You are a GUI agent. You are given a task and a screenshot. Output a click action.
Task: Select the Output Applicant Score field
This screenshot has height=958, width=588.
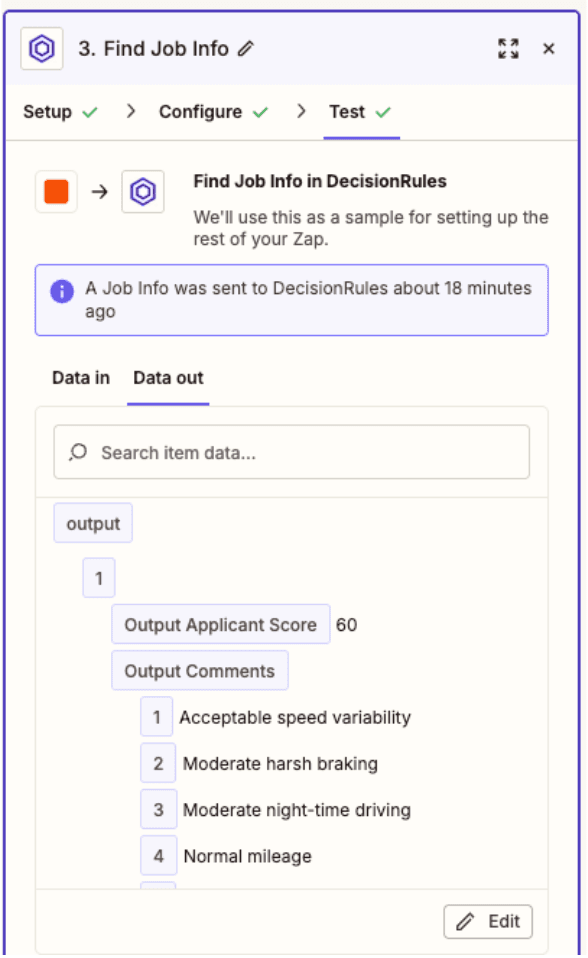221,624
